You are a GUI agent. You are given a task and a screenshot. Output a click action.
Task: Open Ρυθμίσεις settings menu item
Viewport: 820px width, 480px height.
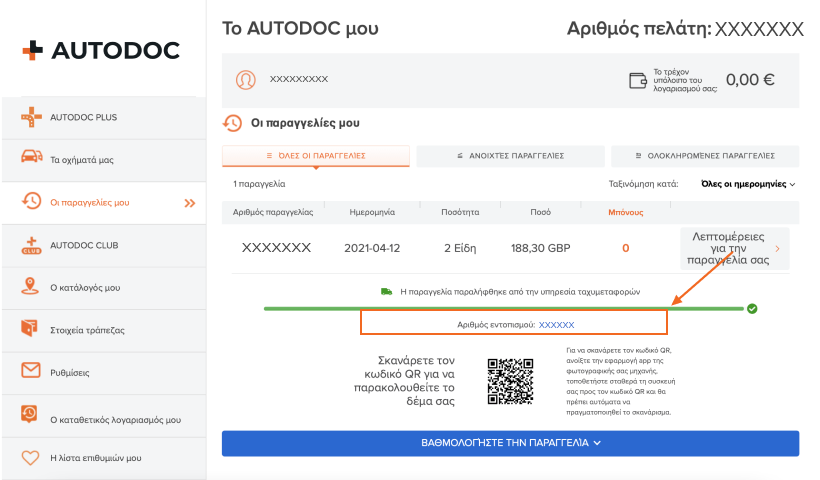104,373
